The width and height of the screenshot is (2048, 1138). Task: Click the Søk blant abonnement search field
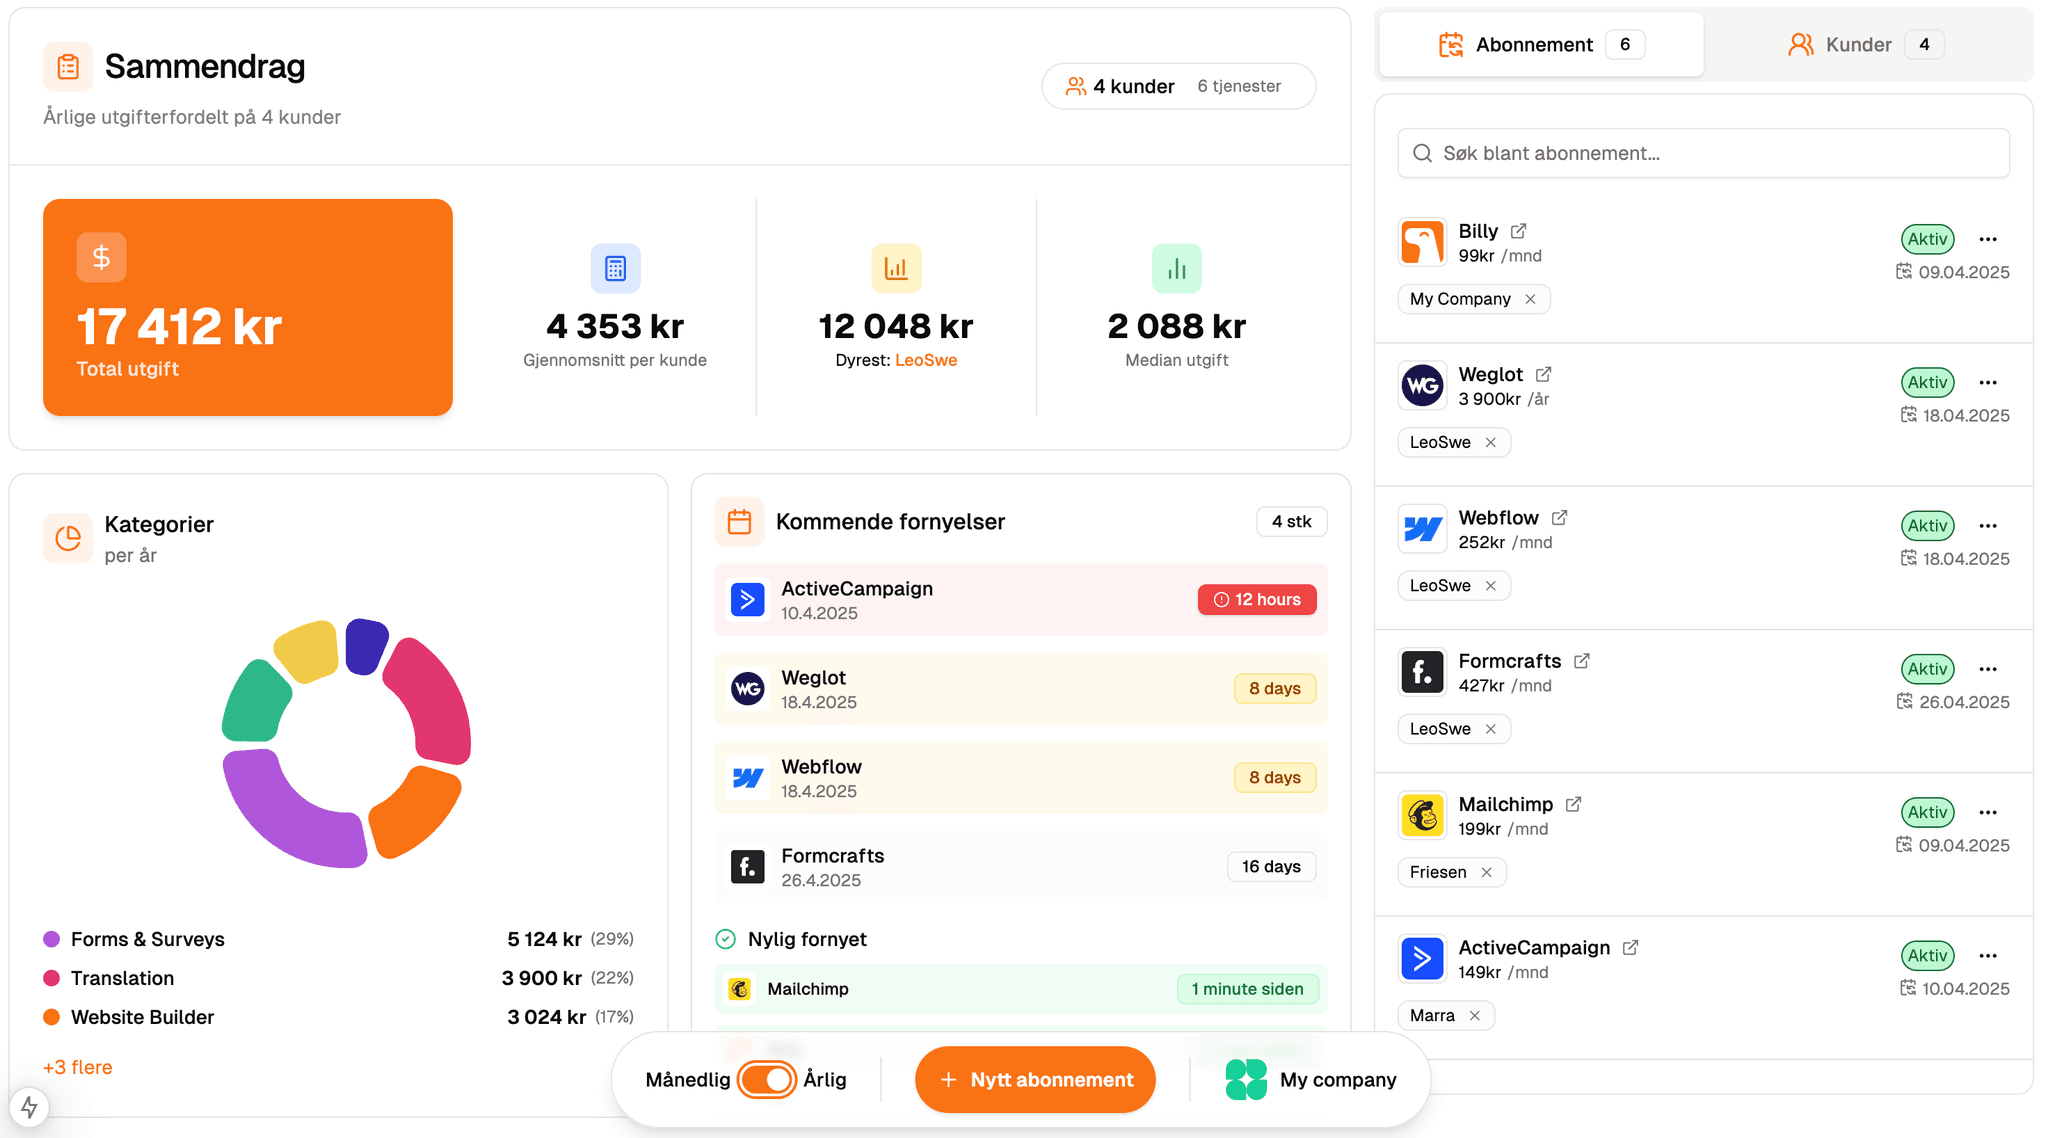point(1703,153)
